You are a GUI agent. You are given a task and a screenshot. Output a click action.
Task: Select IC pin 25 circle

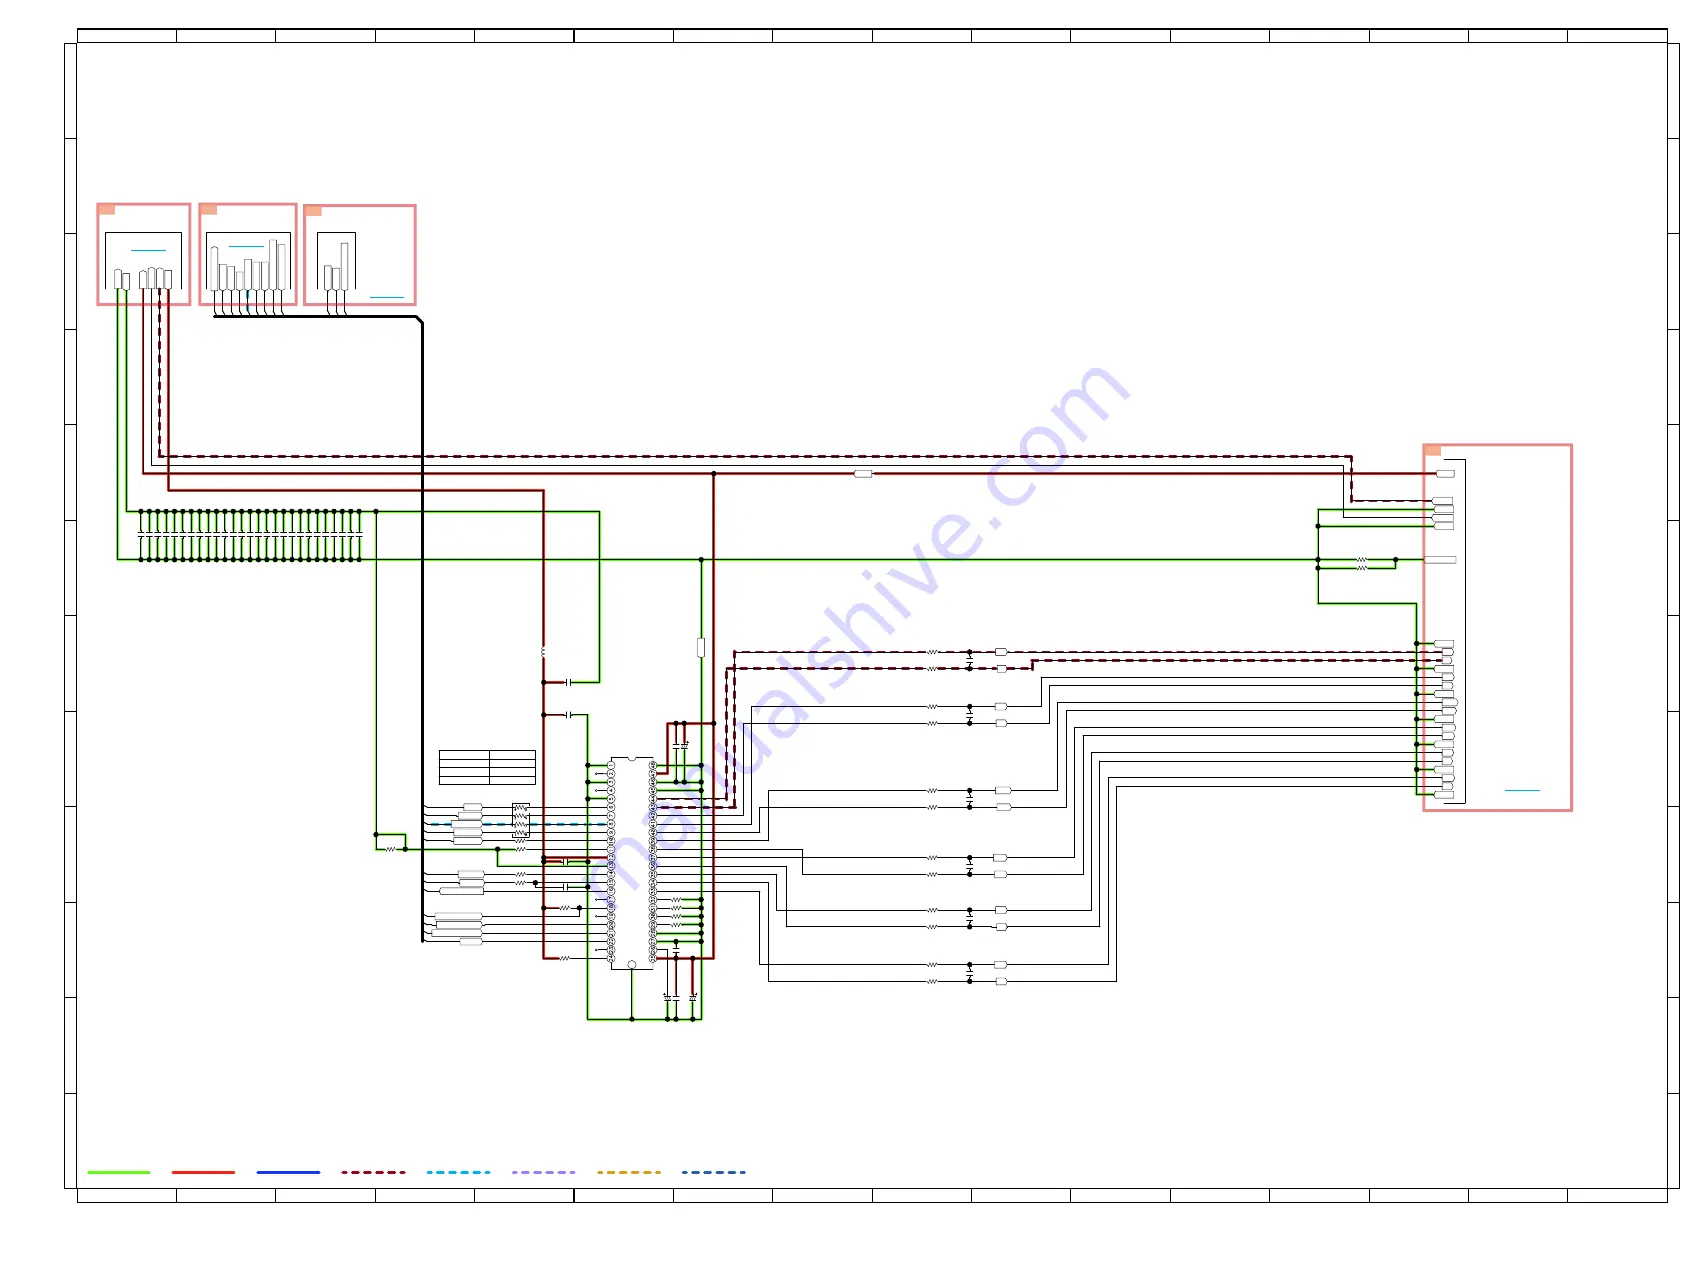click(x=653, y=958)
